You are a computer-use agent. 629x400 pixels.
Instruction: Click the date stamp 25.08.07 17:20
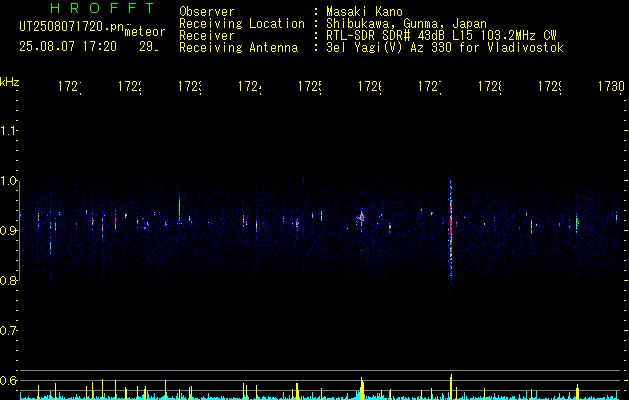68,47
